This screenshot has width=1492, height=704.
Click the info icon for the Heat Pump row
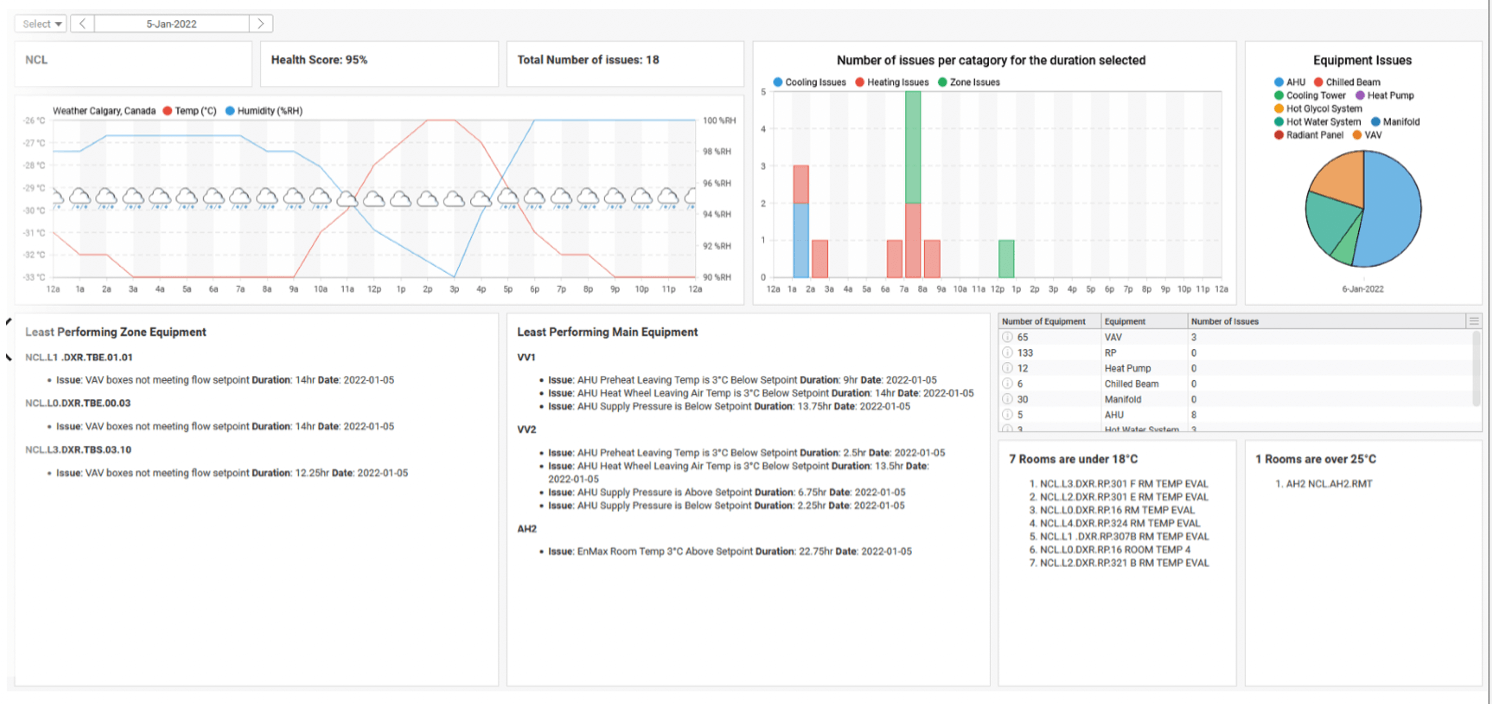(1008, 369)
